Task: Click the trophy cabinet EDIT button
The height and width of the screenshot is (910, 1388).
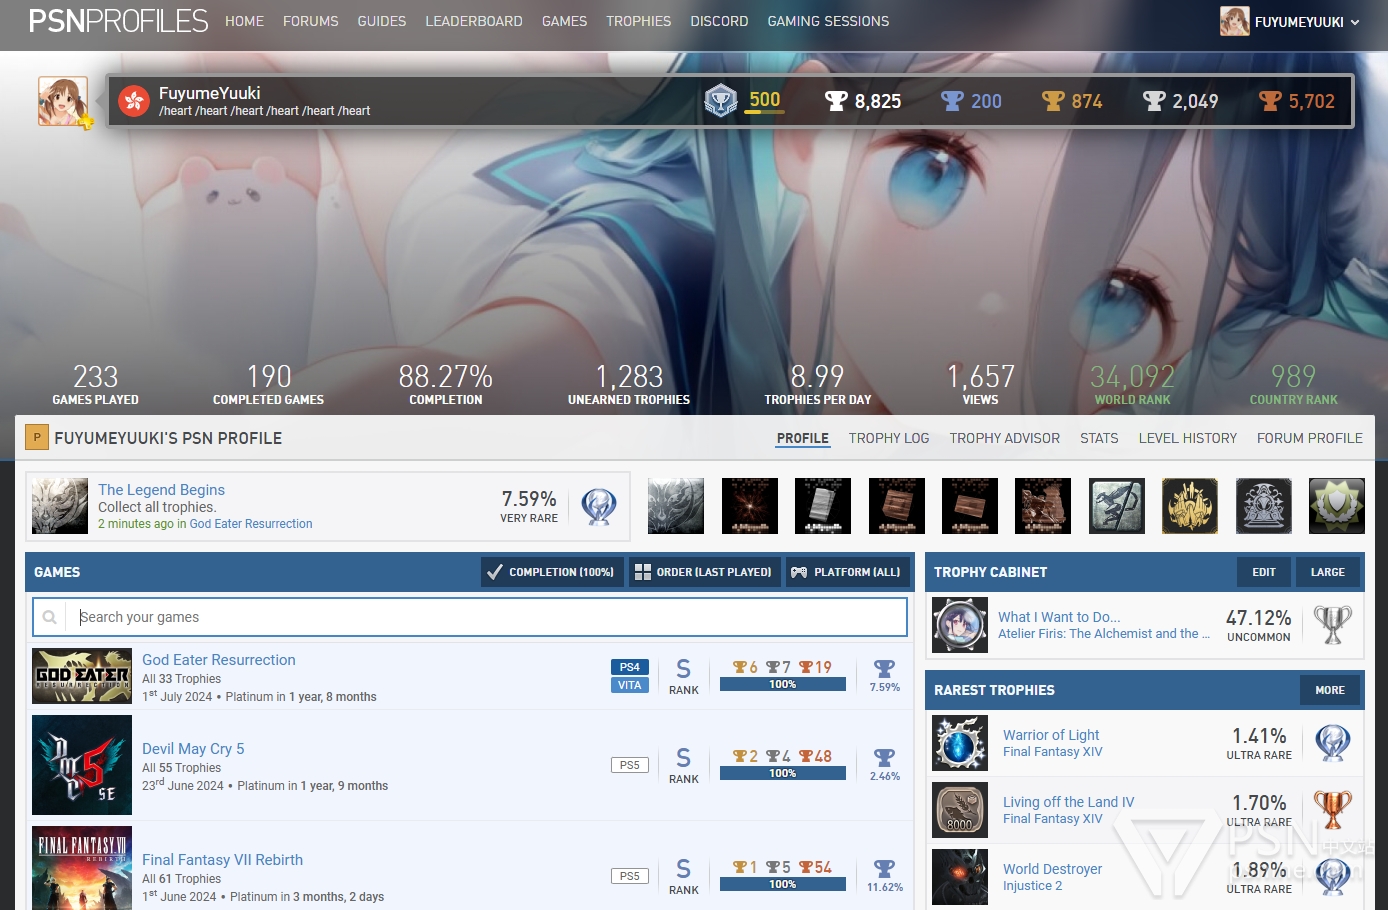Action: pos(1264,572)
